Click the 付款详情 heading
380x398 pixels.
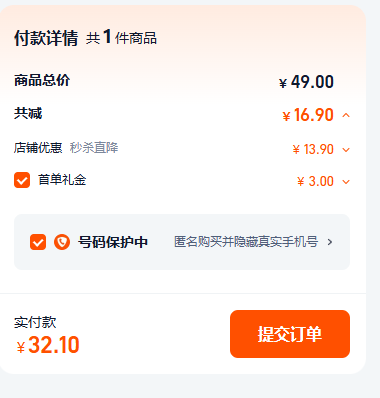[46, 38]
